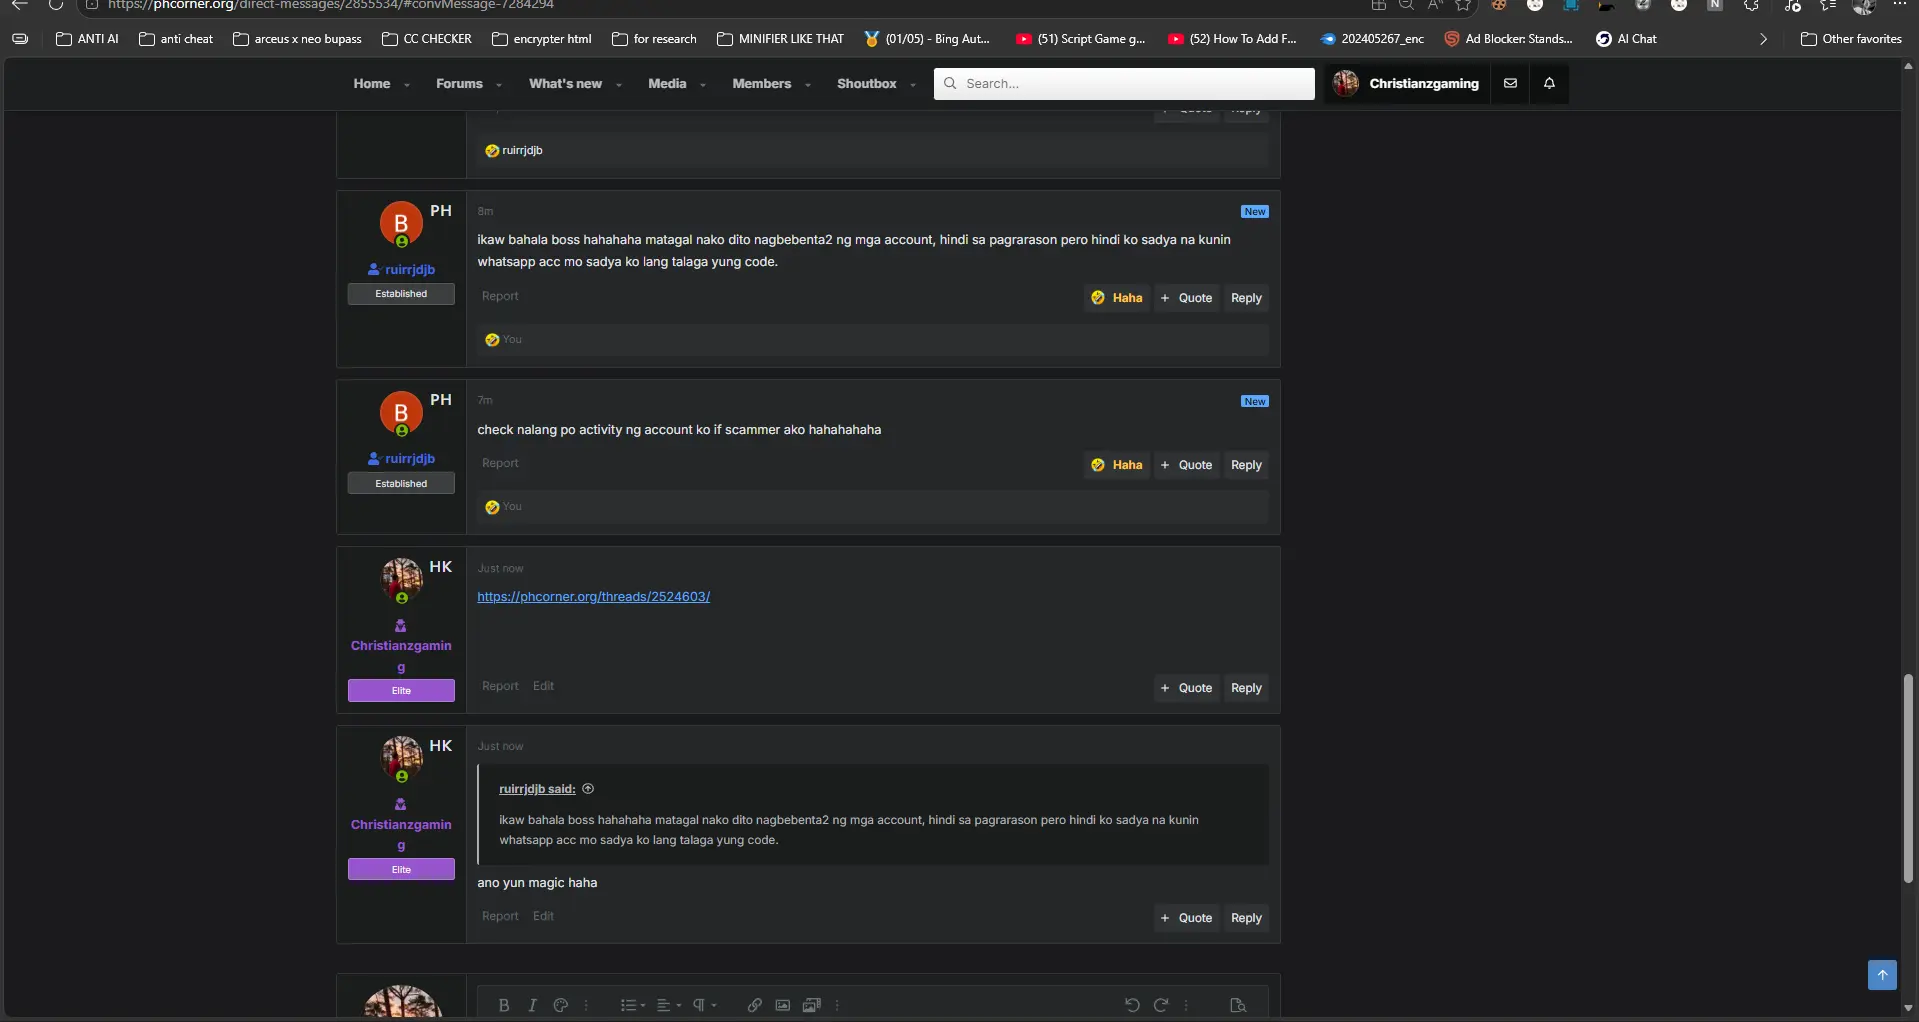Image resolution: width=1919 pixels, height=1022 pixels.
Task: Click the undo icon in editor
Action: (x=1132, y=1005)
